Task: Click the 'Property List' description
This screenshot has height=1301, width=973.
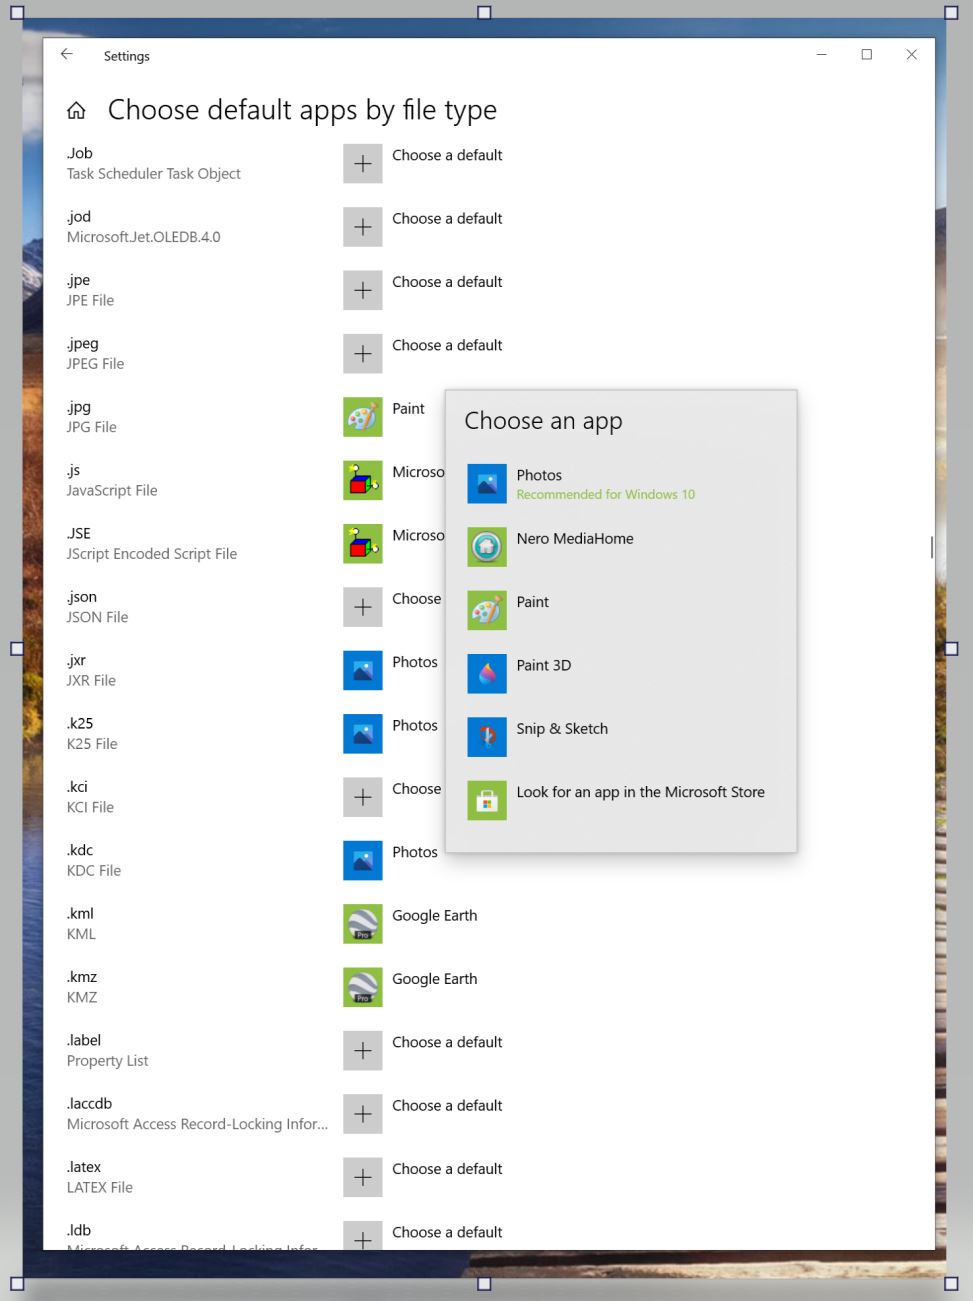Action: (x=108, y=1061)
